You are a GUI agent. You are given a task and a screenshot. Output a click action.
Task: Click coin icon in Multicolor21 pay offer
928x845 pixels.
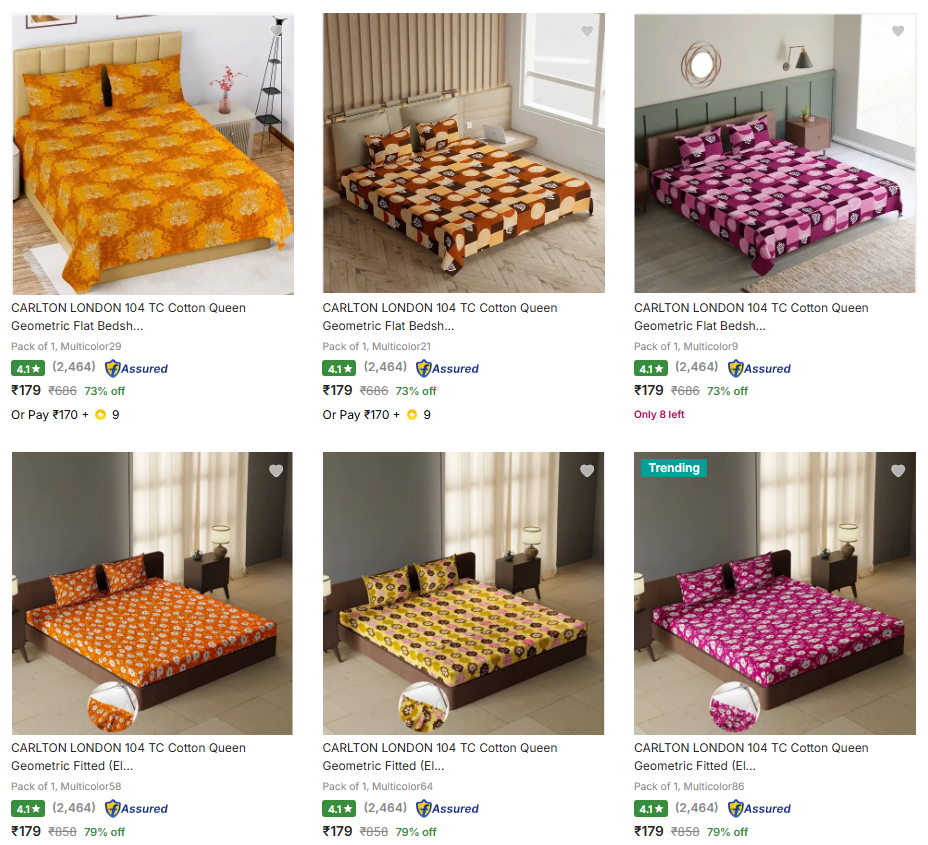411,415
